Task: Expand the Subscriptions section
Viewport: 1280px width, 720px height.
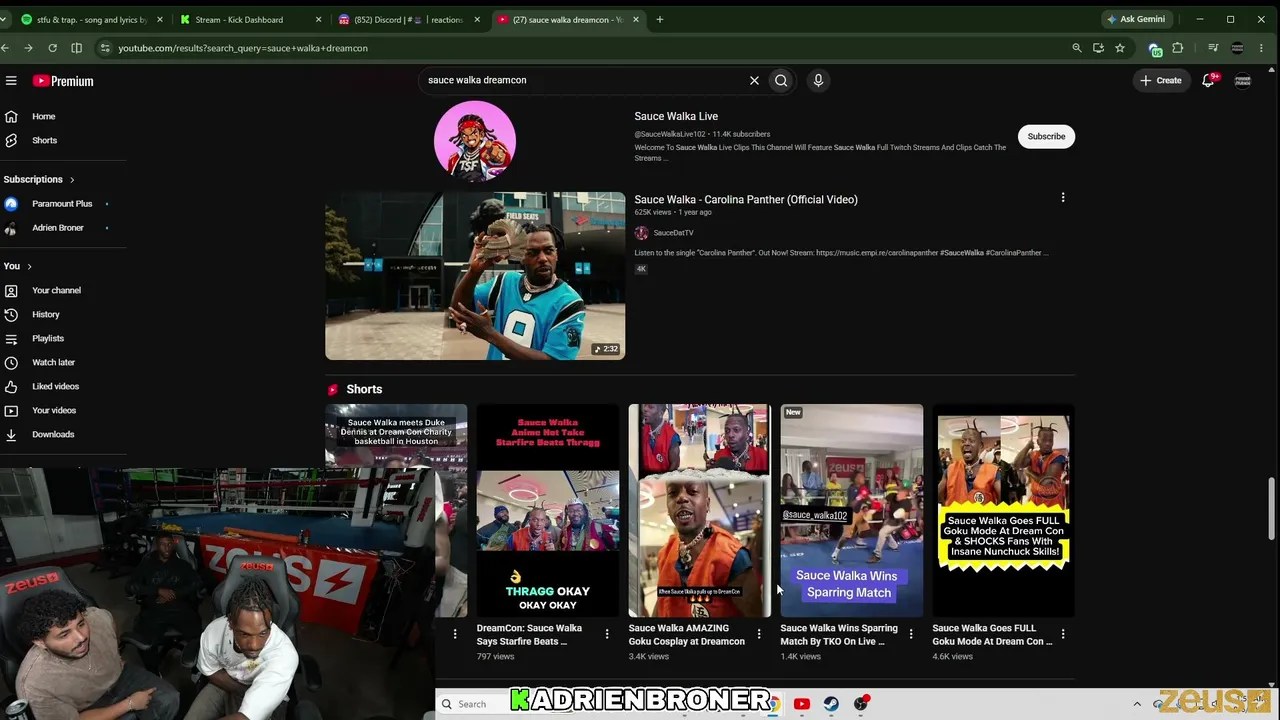Action: (x=39, y=179)
